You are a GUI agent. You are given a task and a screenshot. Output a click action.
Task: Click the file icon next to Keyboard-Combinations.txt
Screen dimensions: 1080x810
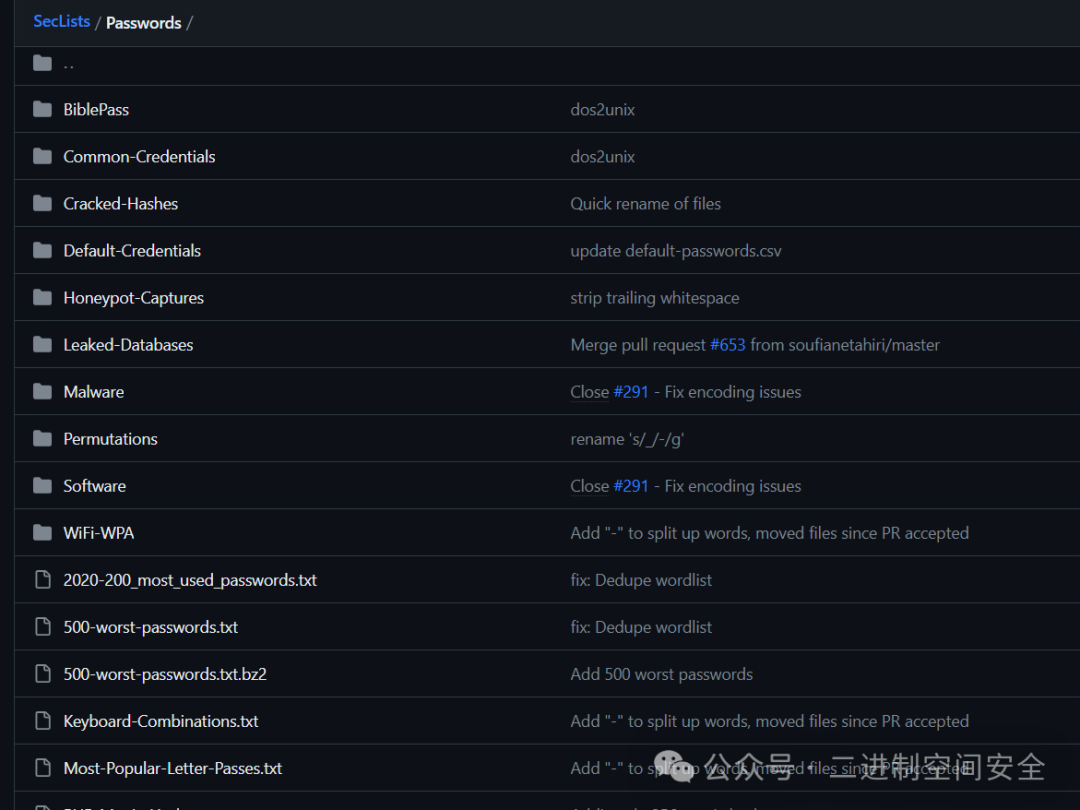point(42,721)
